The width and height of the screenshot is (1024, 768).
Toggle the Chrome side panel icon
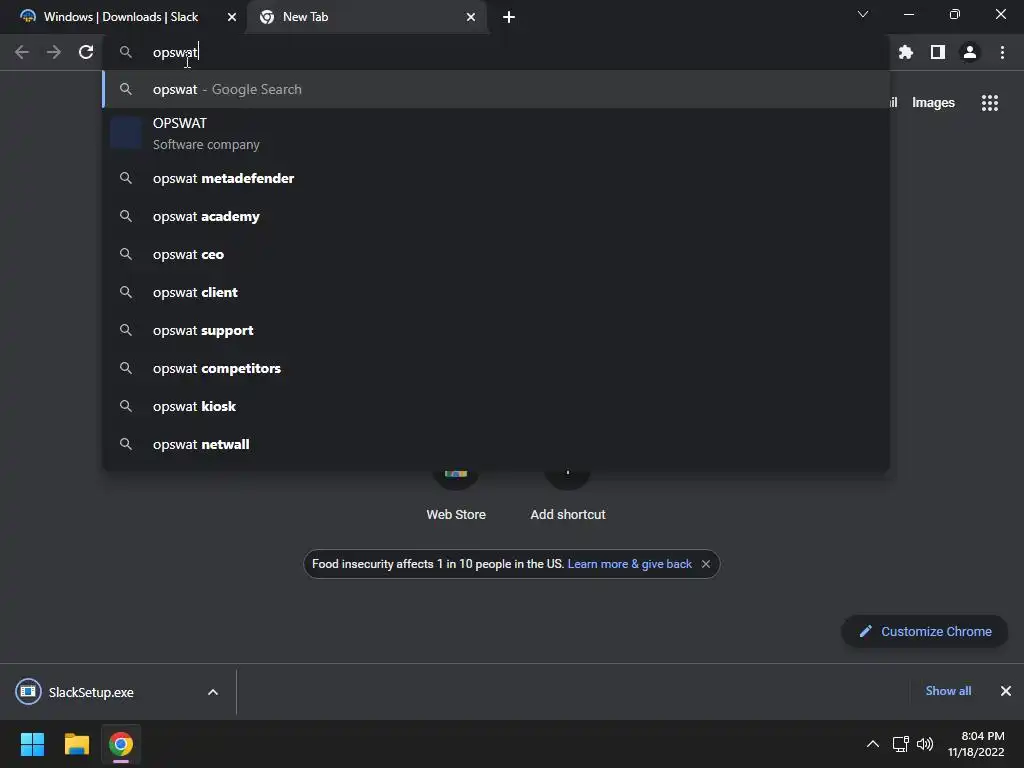[938, 52]
